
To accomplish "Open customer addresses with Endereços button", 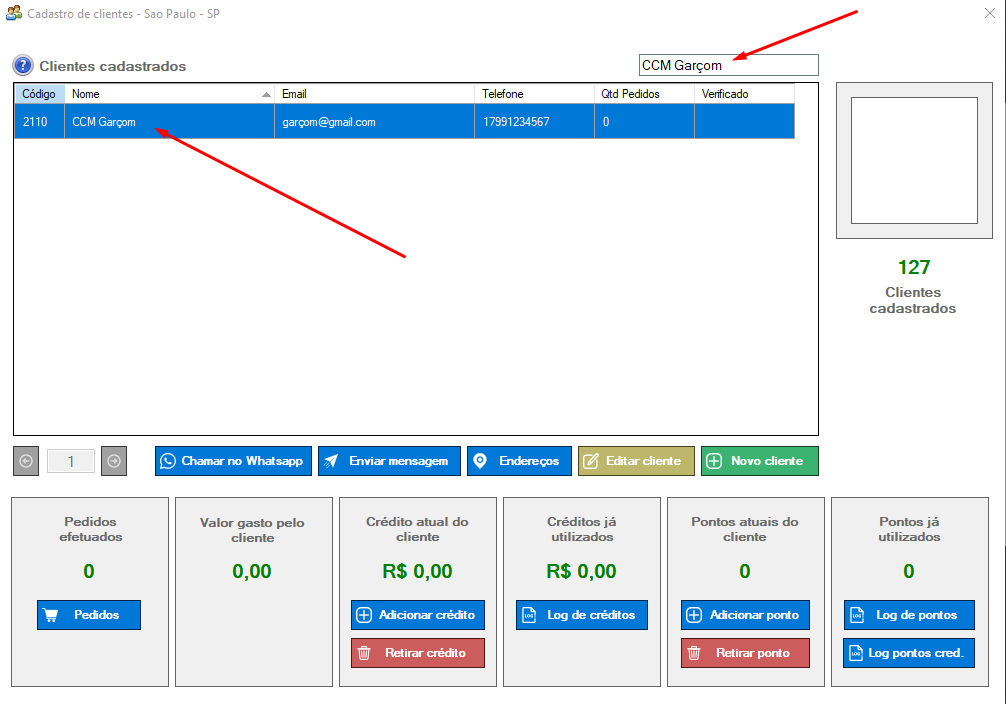I will tap(519, 461).
